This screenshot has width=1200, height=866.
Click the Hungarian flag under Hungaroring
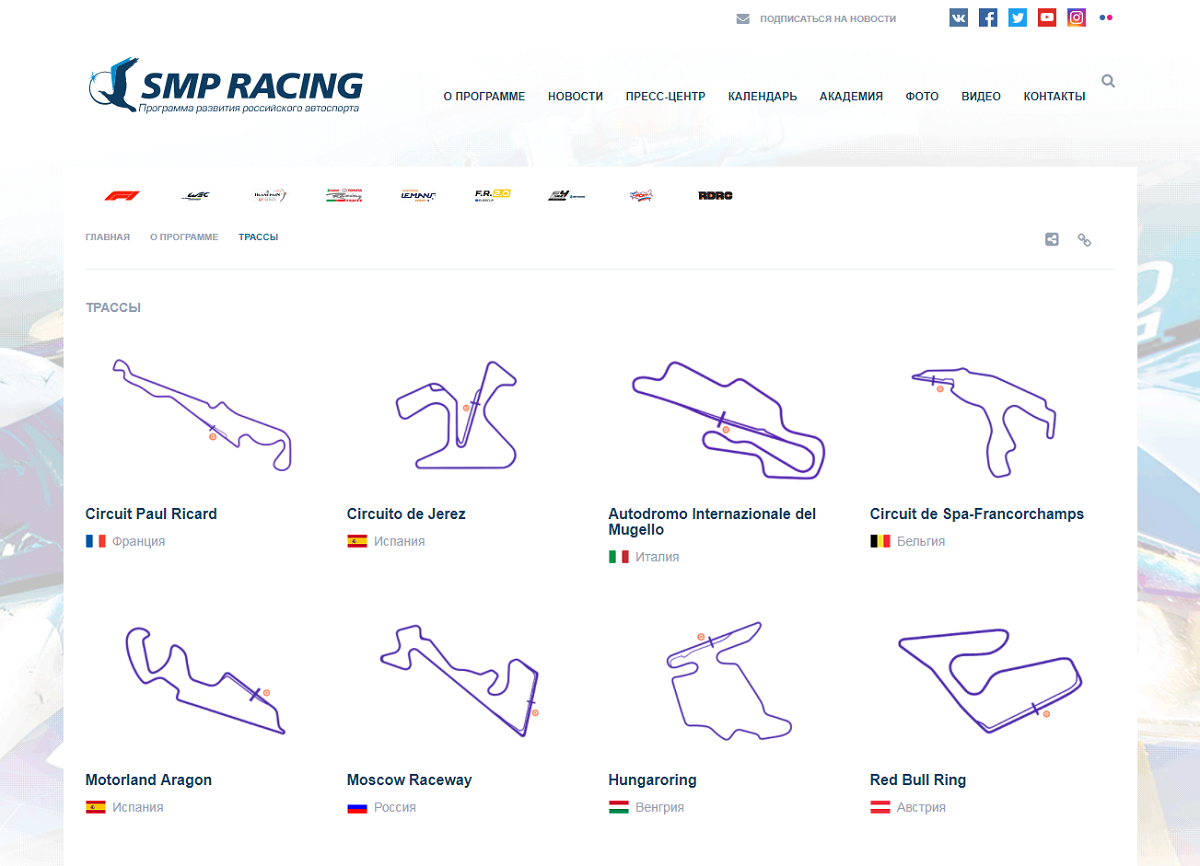pyautogui.click(x=619, y=807)
